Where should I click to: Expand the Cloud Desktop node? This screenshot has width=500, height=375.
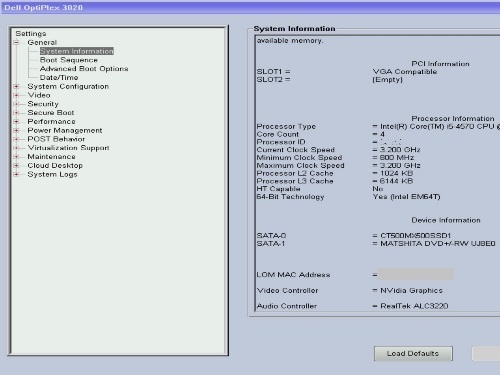(x=16, y=165)
